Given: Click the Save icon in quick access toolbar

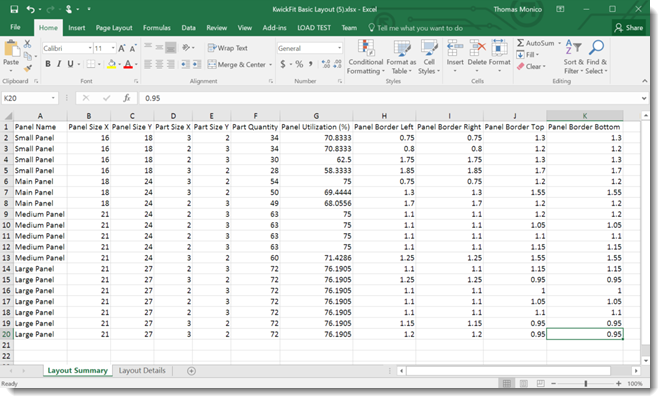Looking at the screenshot, I should 14,9.
